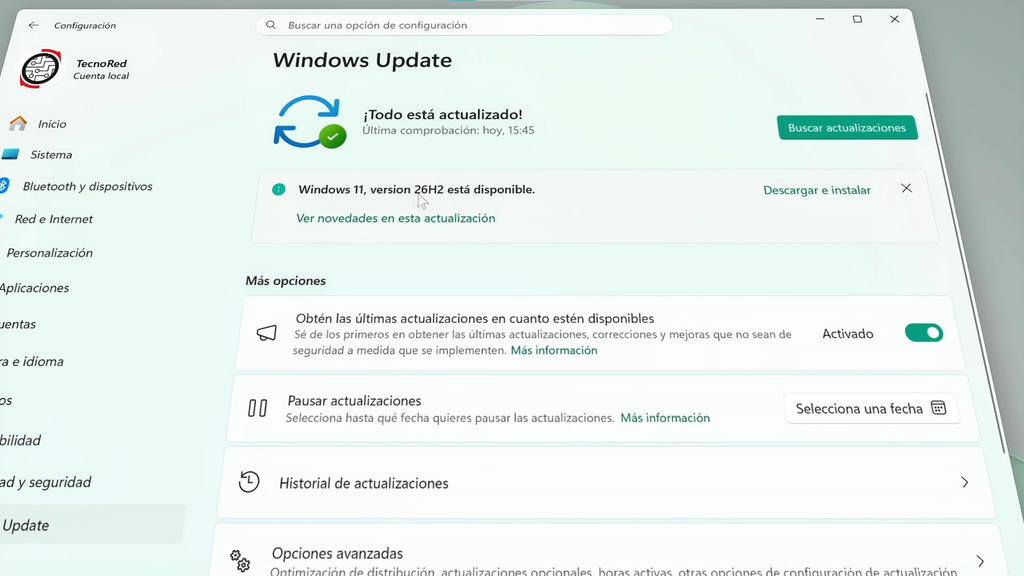Click Más información beside pause updates
Screen dimensions: 1024x576
click(x=665, y=418)
